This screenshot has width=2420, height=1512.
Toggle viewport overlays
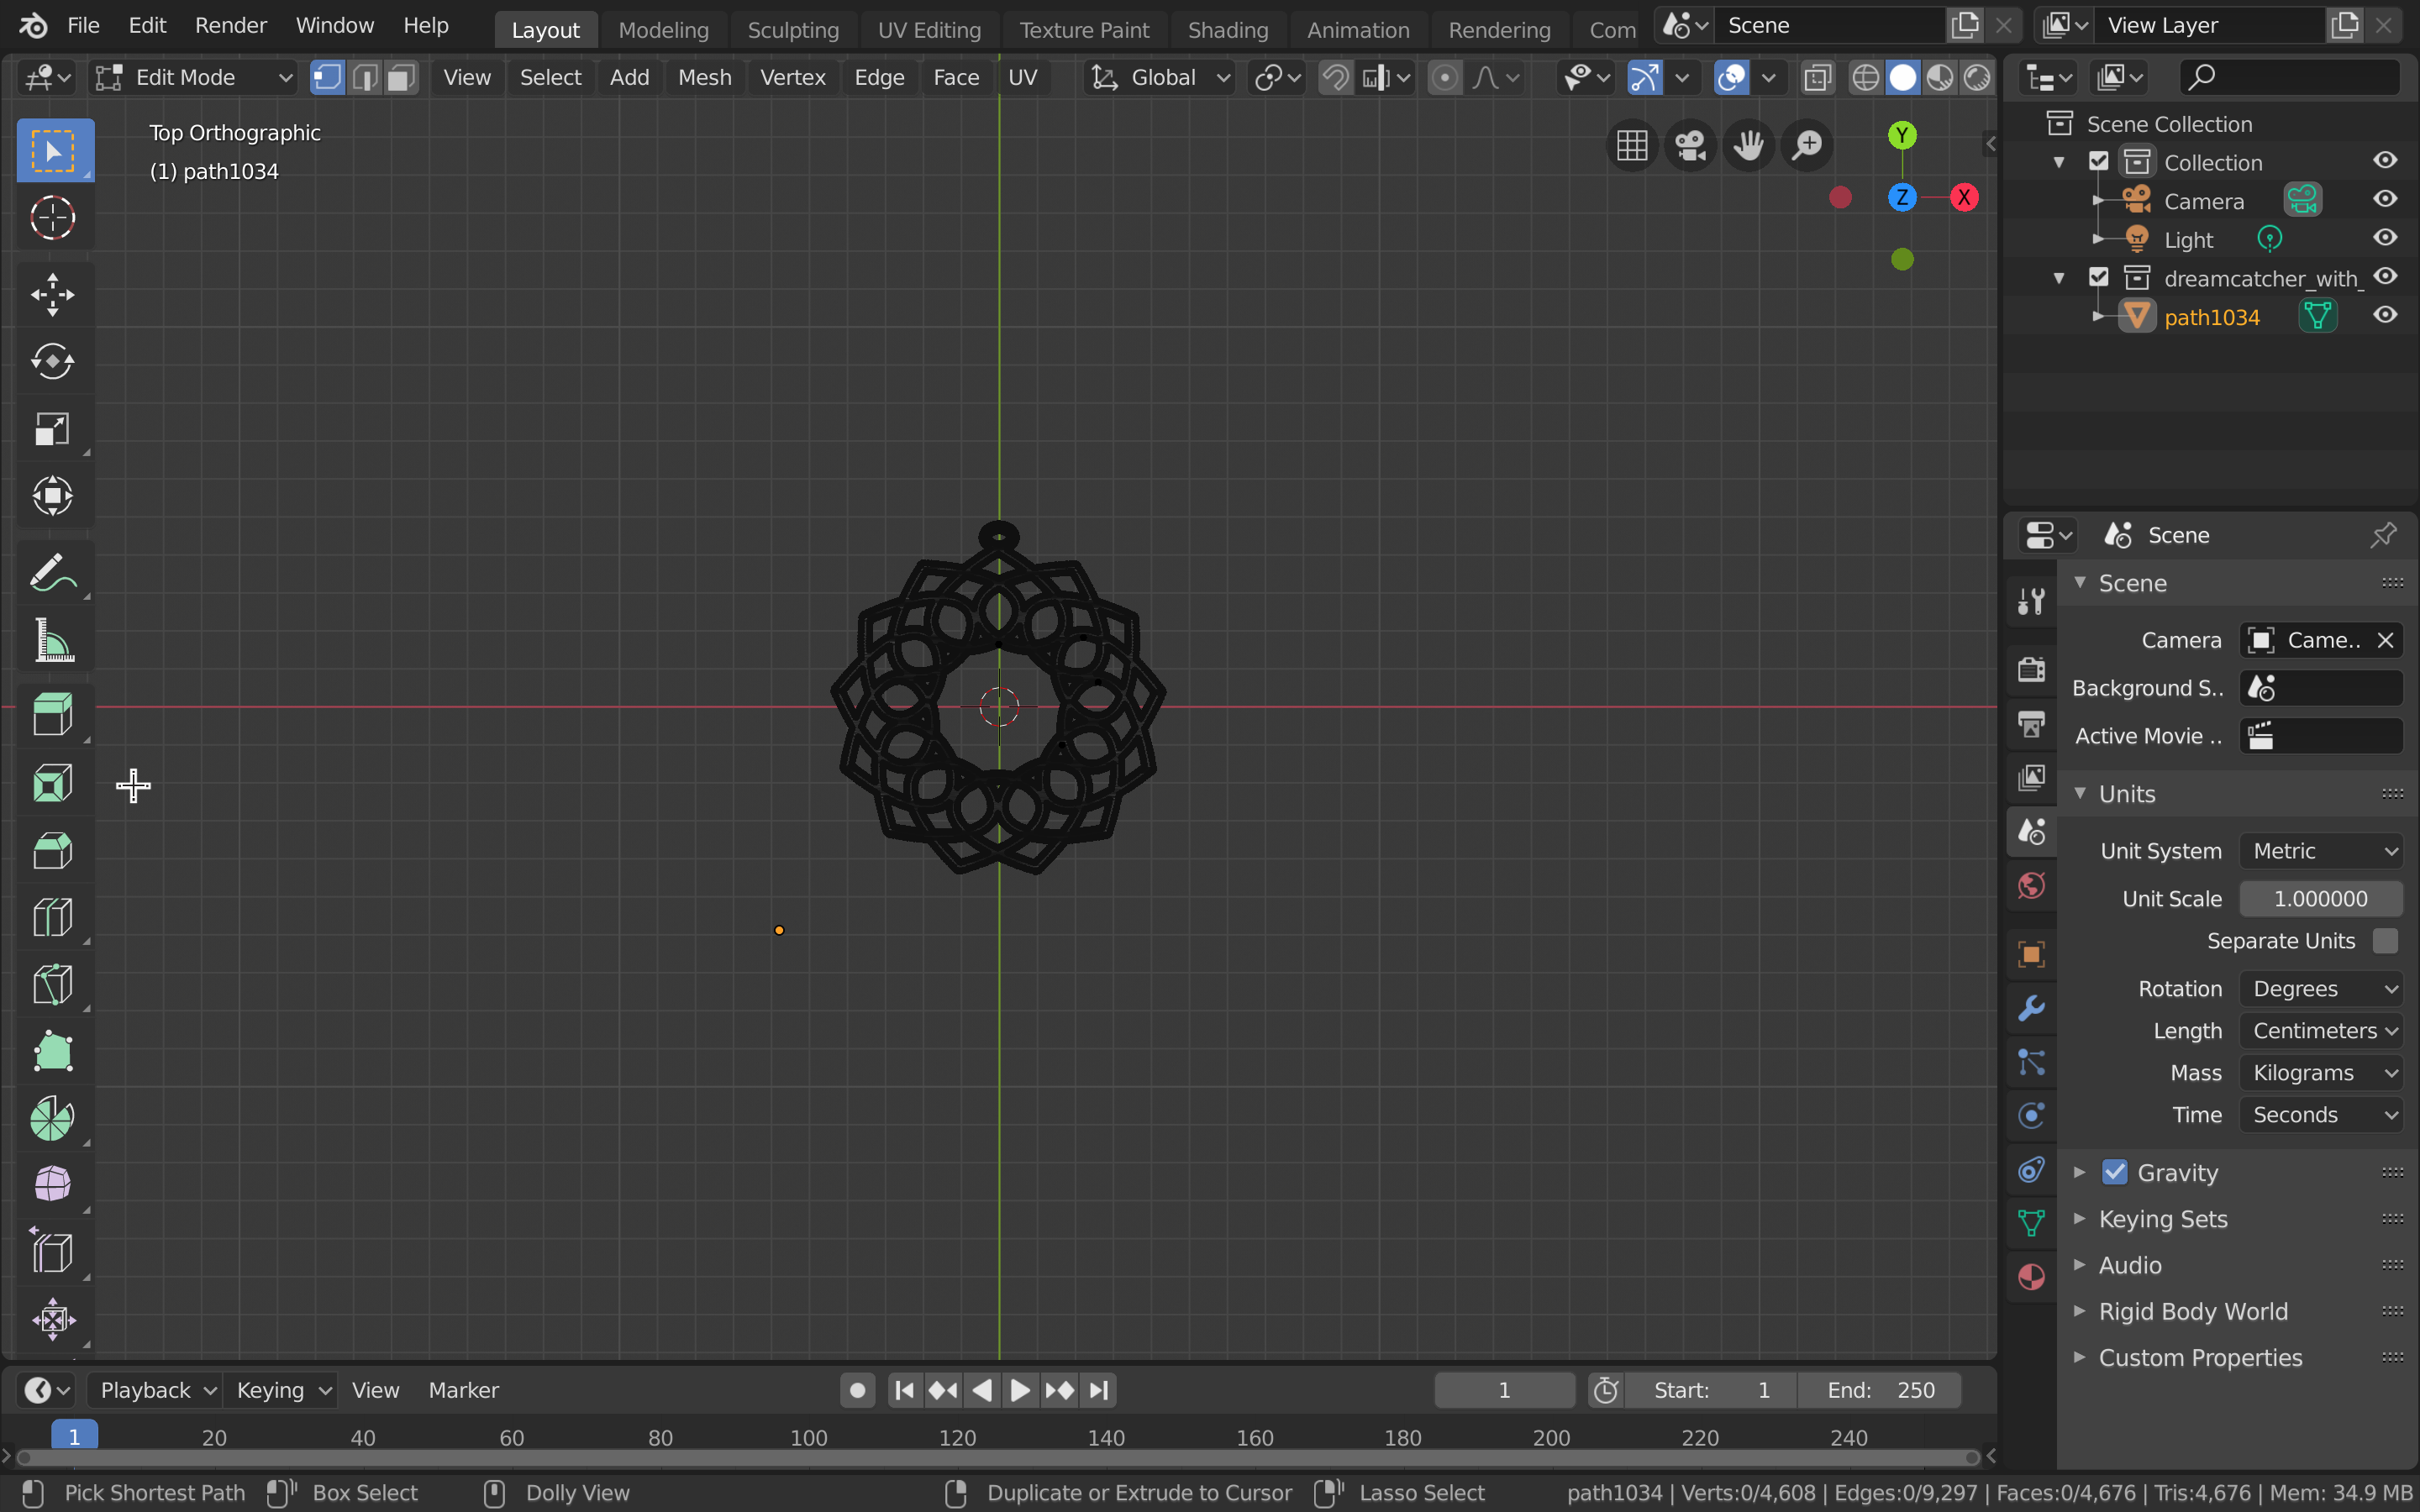(x=1731, y=77)
